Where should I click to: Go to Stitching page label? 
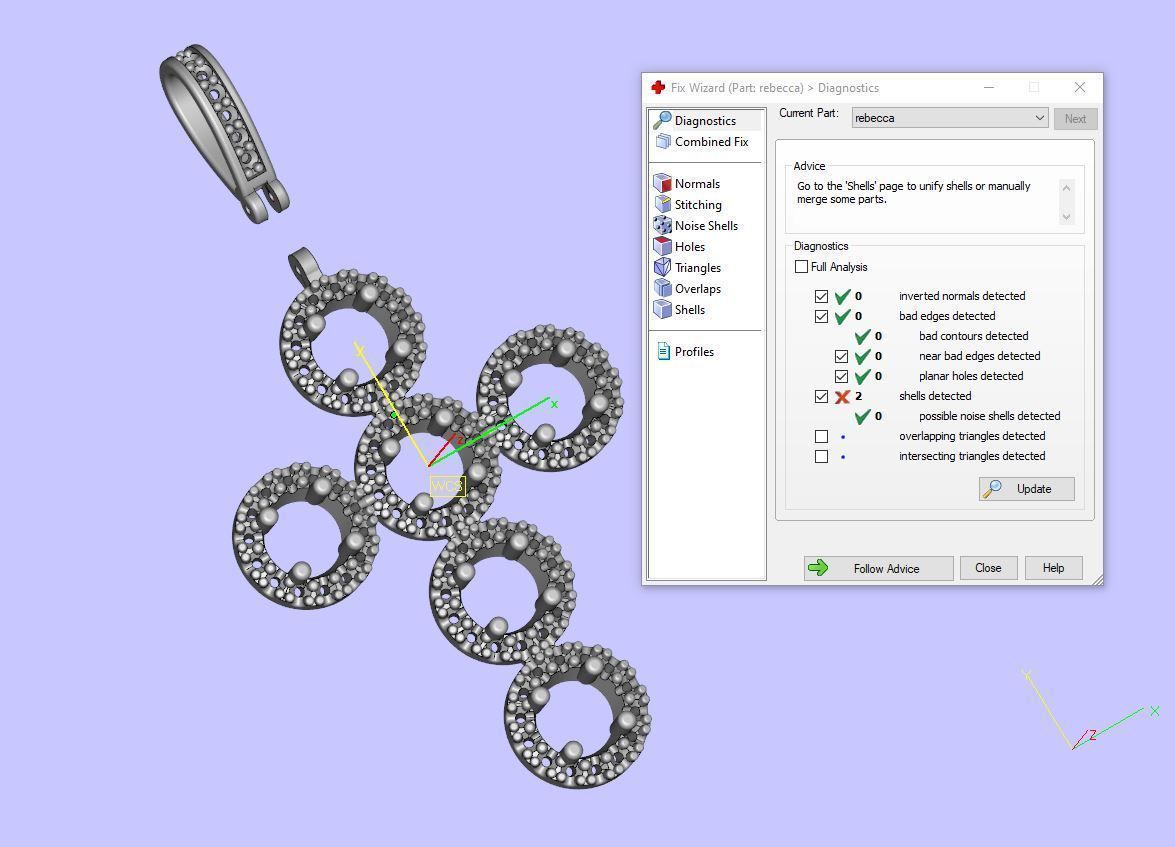(x=698, y=205)
